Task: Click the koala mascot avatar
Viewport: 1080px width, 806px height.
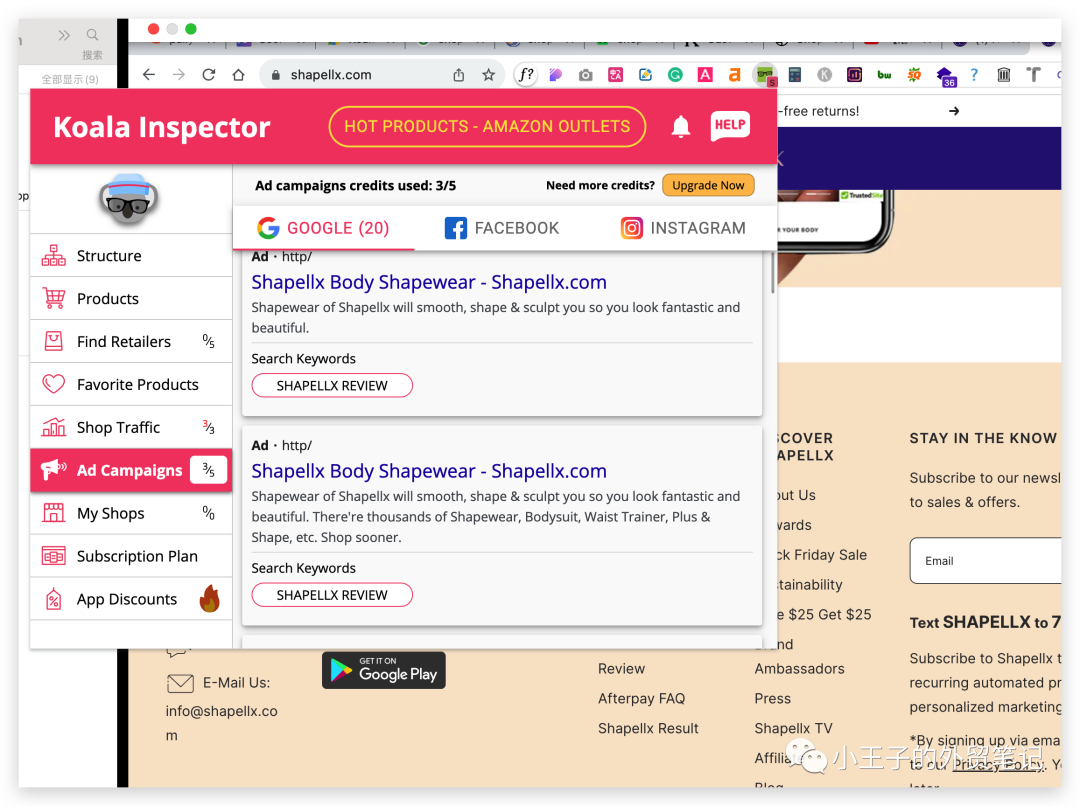Action: pos(129,199)
